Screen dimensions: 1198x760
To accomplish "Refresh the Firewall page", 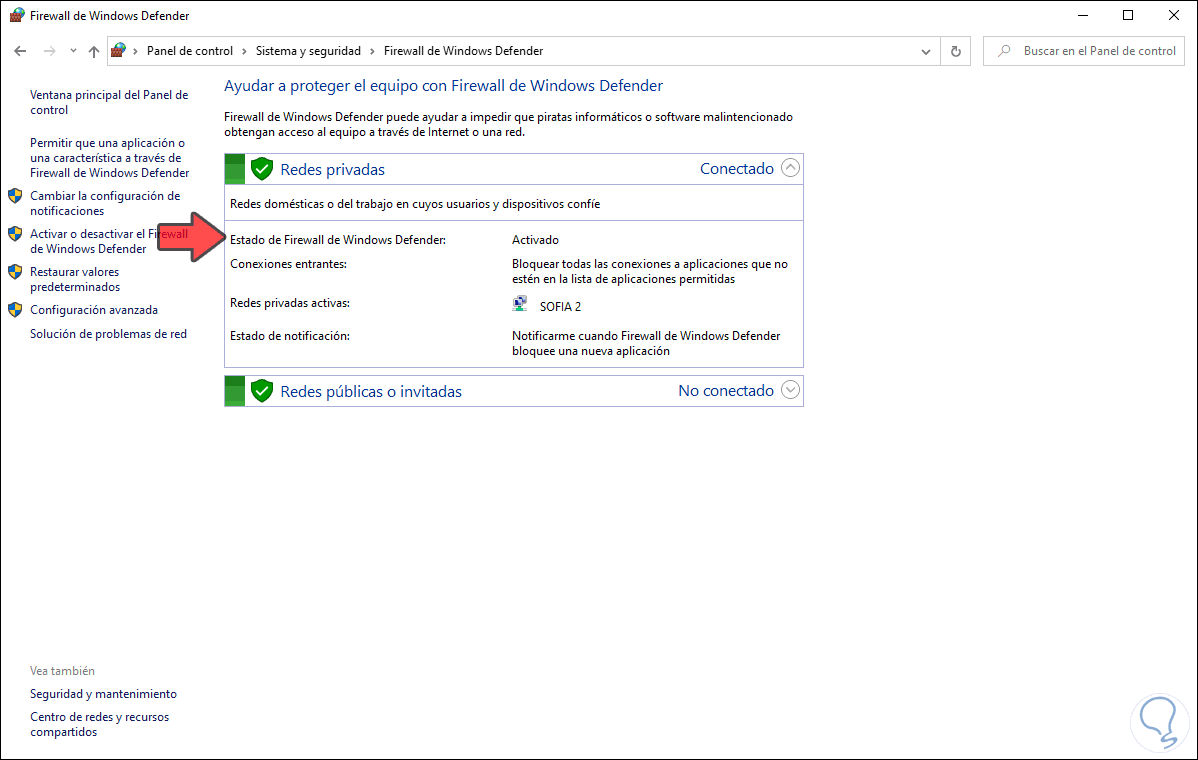I will point(955,51).
